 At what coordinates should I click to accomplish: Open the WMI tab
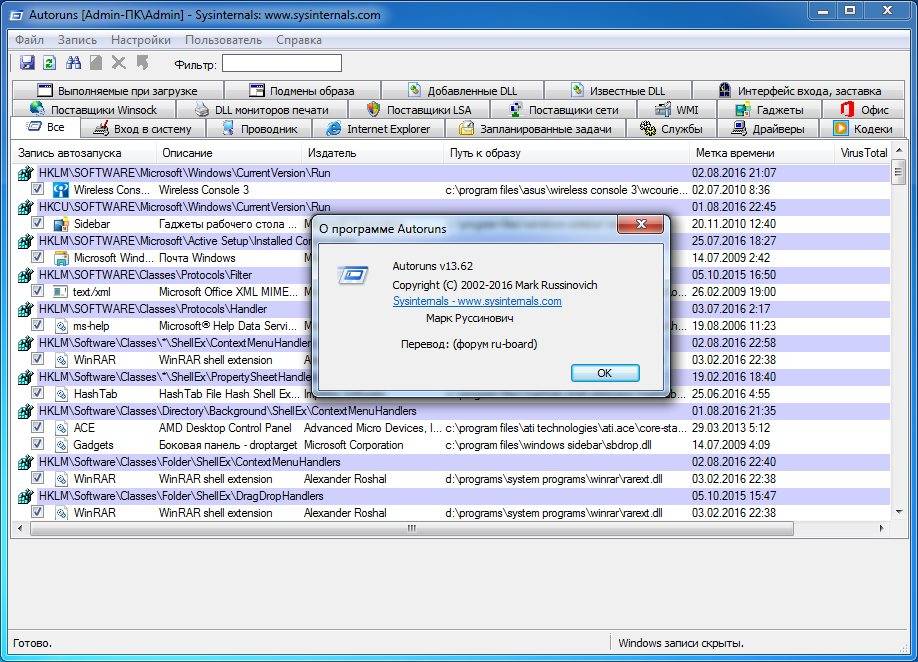pyautogui.click(x=676, y=109)
